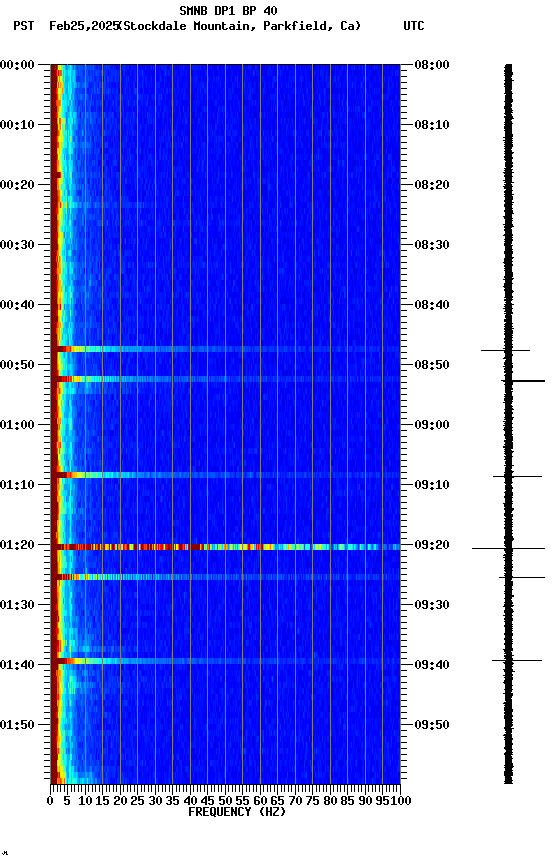
Task: Click the spectrogram event band near 00:47 PST
Action: click(225, 349)
